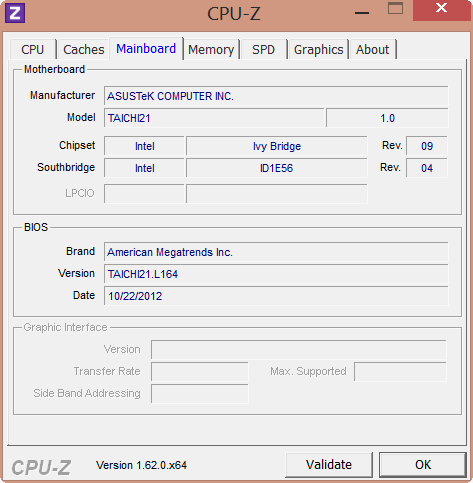Click the BIOS brand American Megatrends Inc.
This screenshot has width=473, height=483.
tap(276, 252)
